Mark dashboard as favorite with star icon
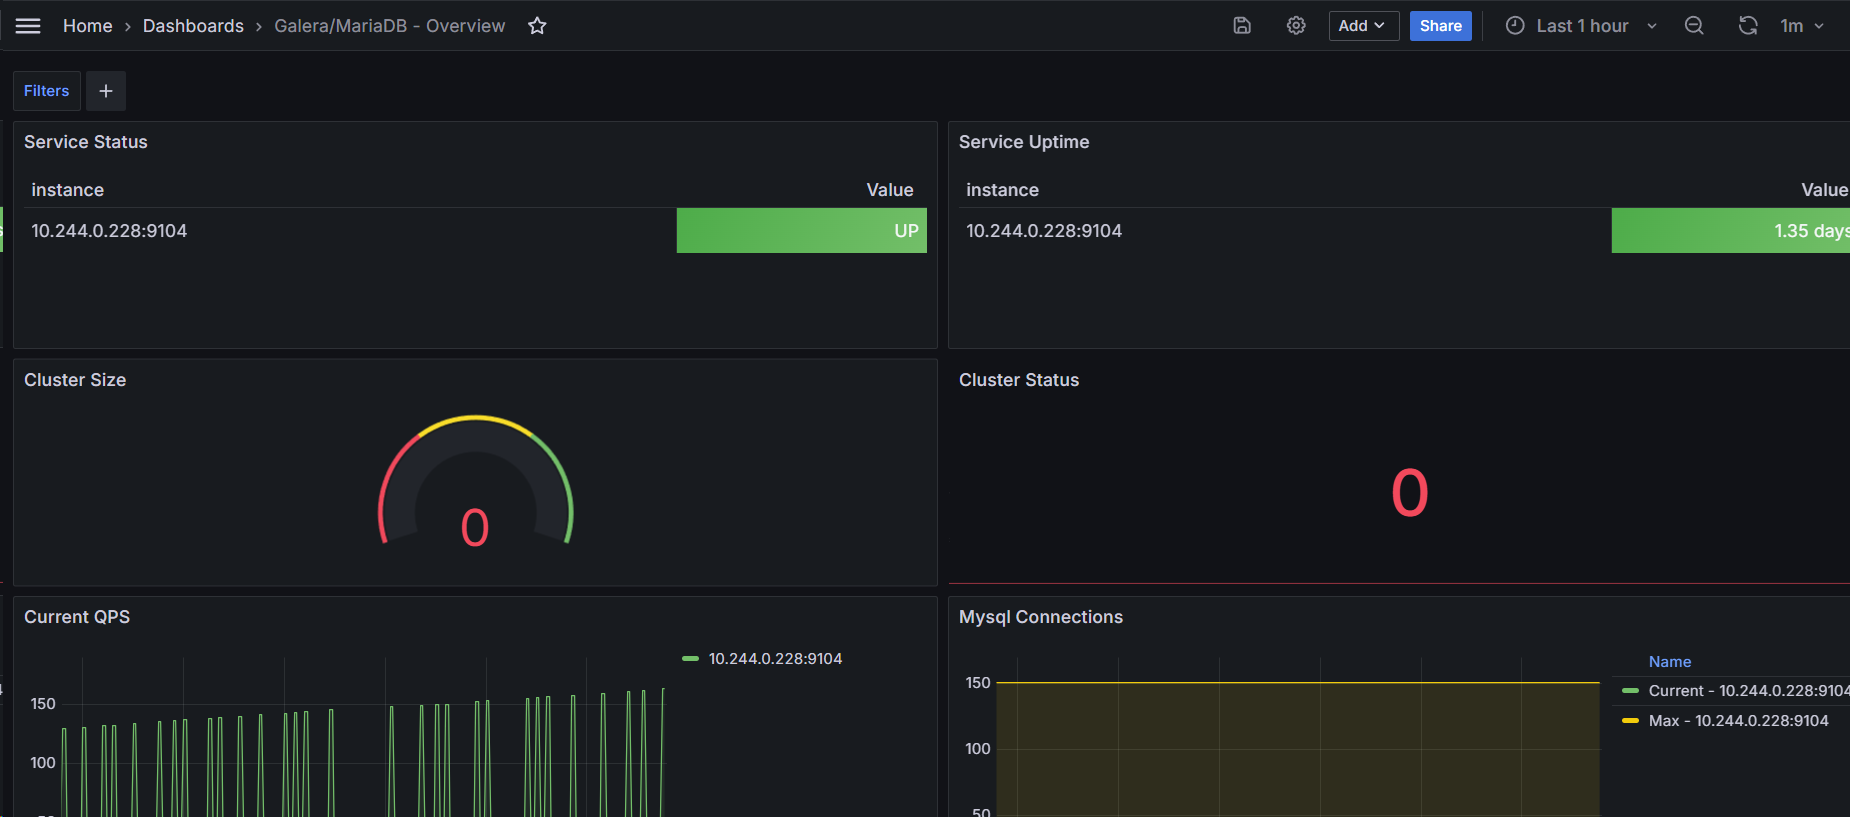The height and width of the screenshot is (817, 1850). (x=537, y=26)
